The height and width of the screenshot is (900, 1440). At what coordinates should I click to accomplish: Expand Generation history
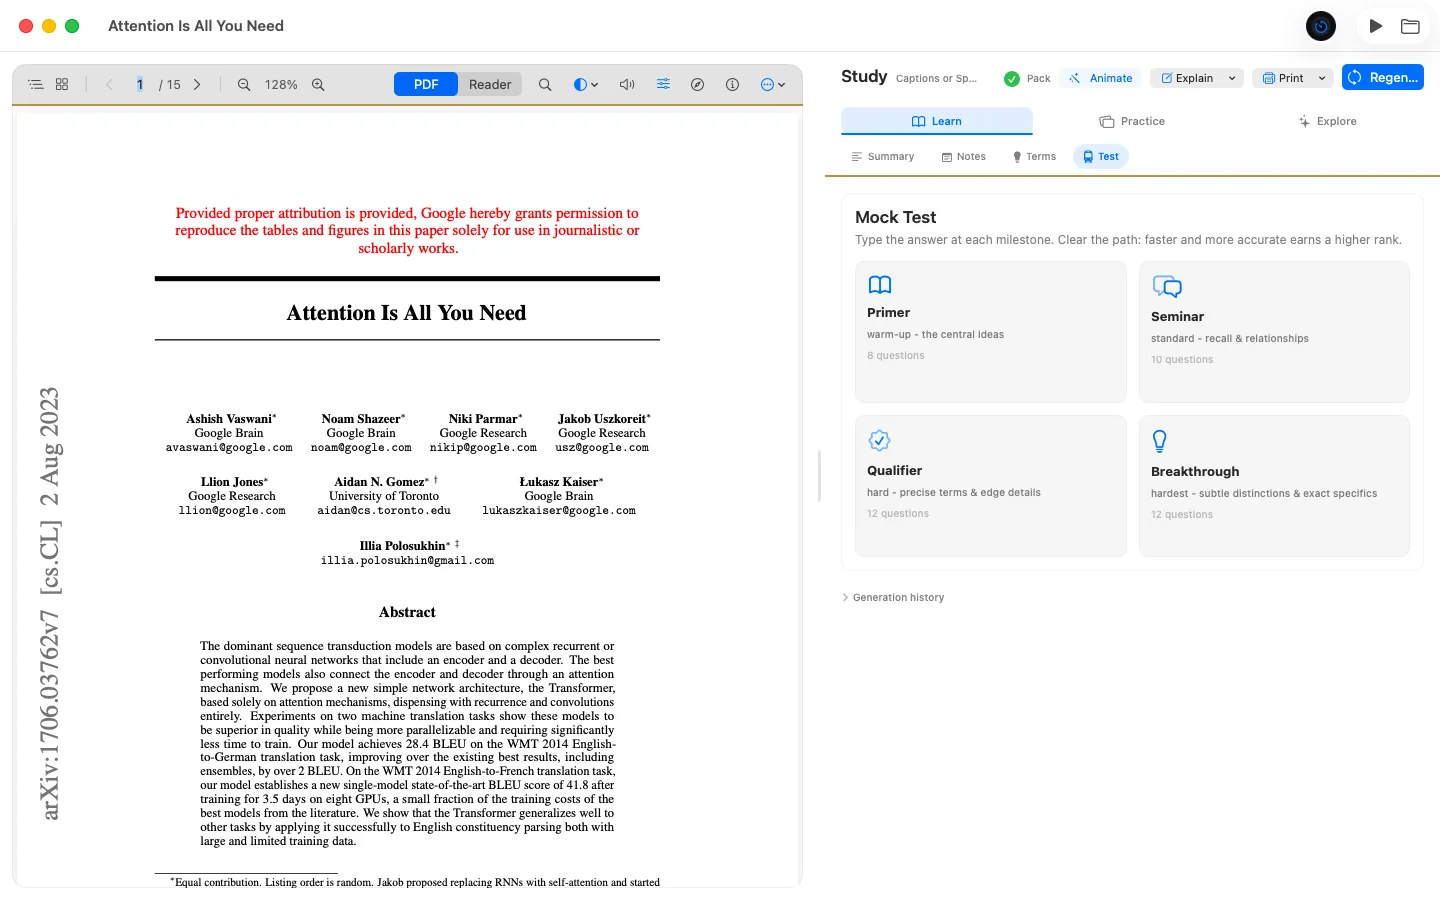(893, 598)
